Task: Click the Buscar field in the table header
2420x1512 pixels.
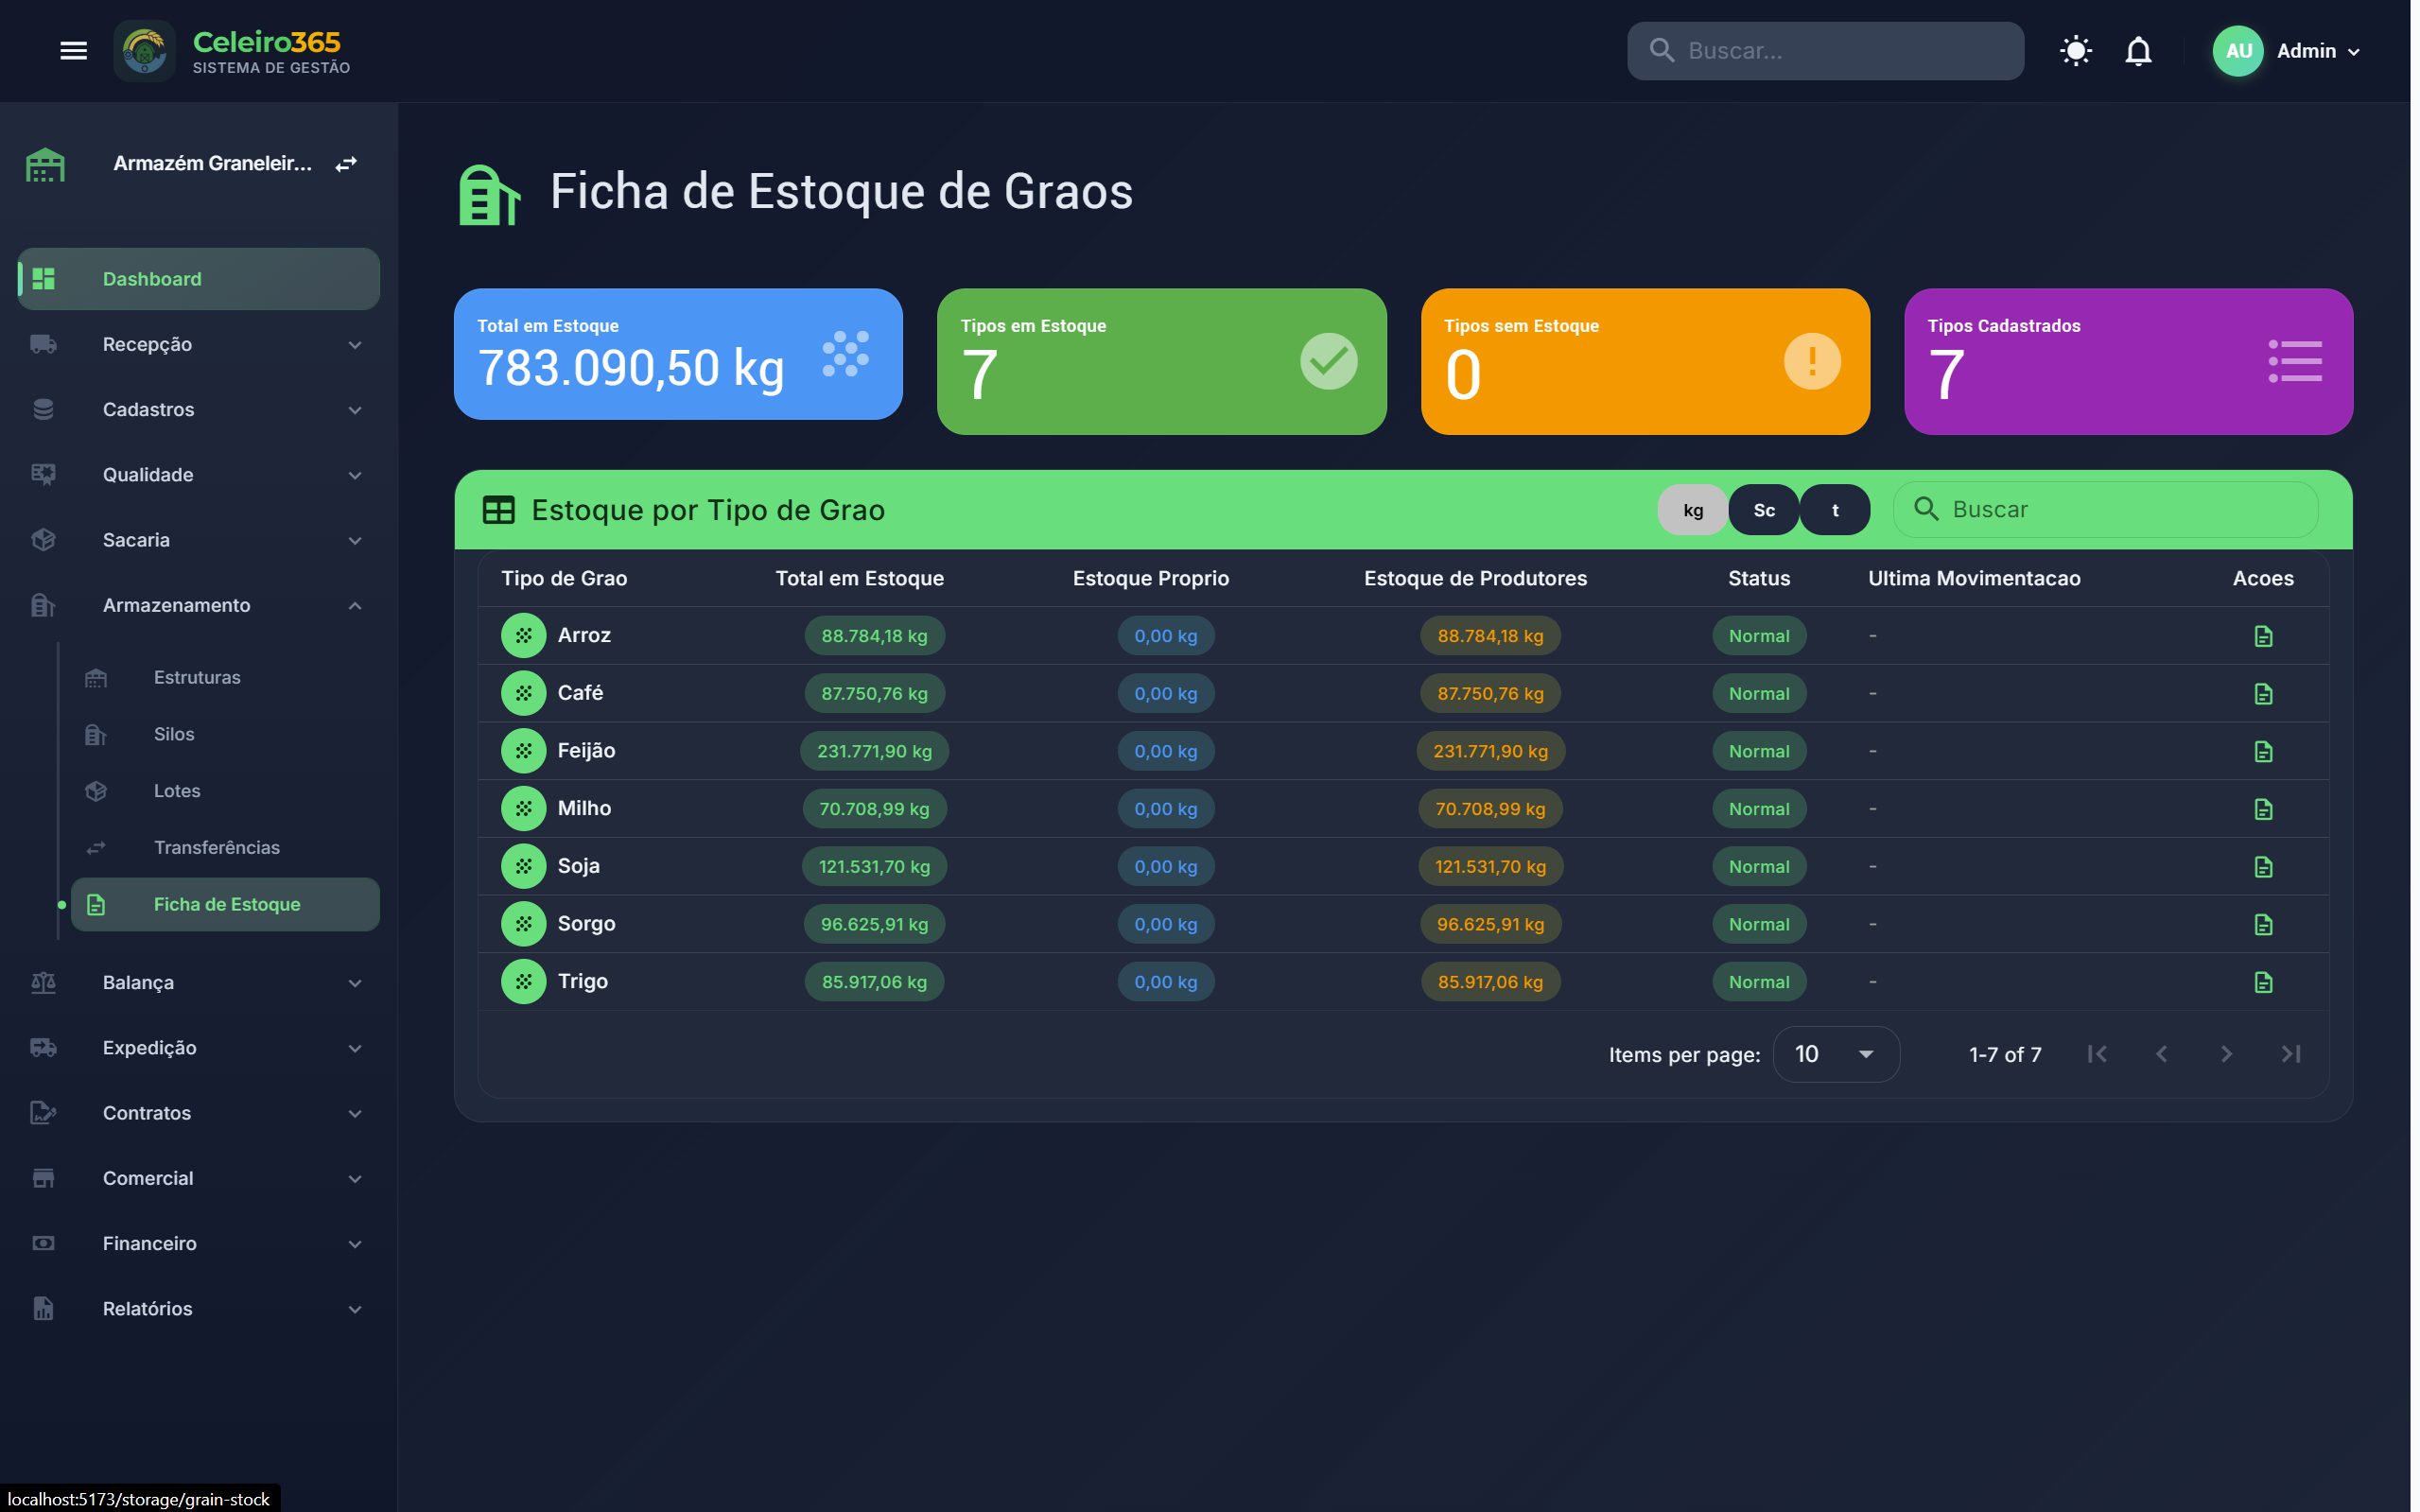Action: coord(2120,510)
